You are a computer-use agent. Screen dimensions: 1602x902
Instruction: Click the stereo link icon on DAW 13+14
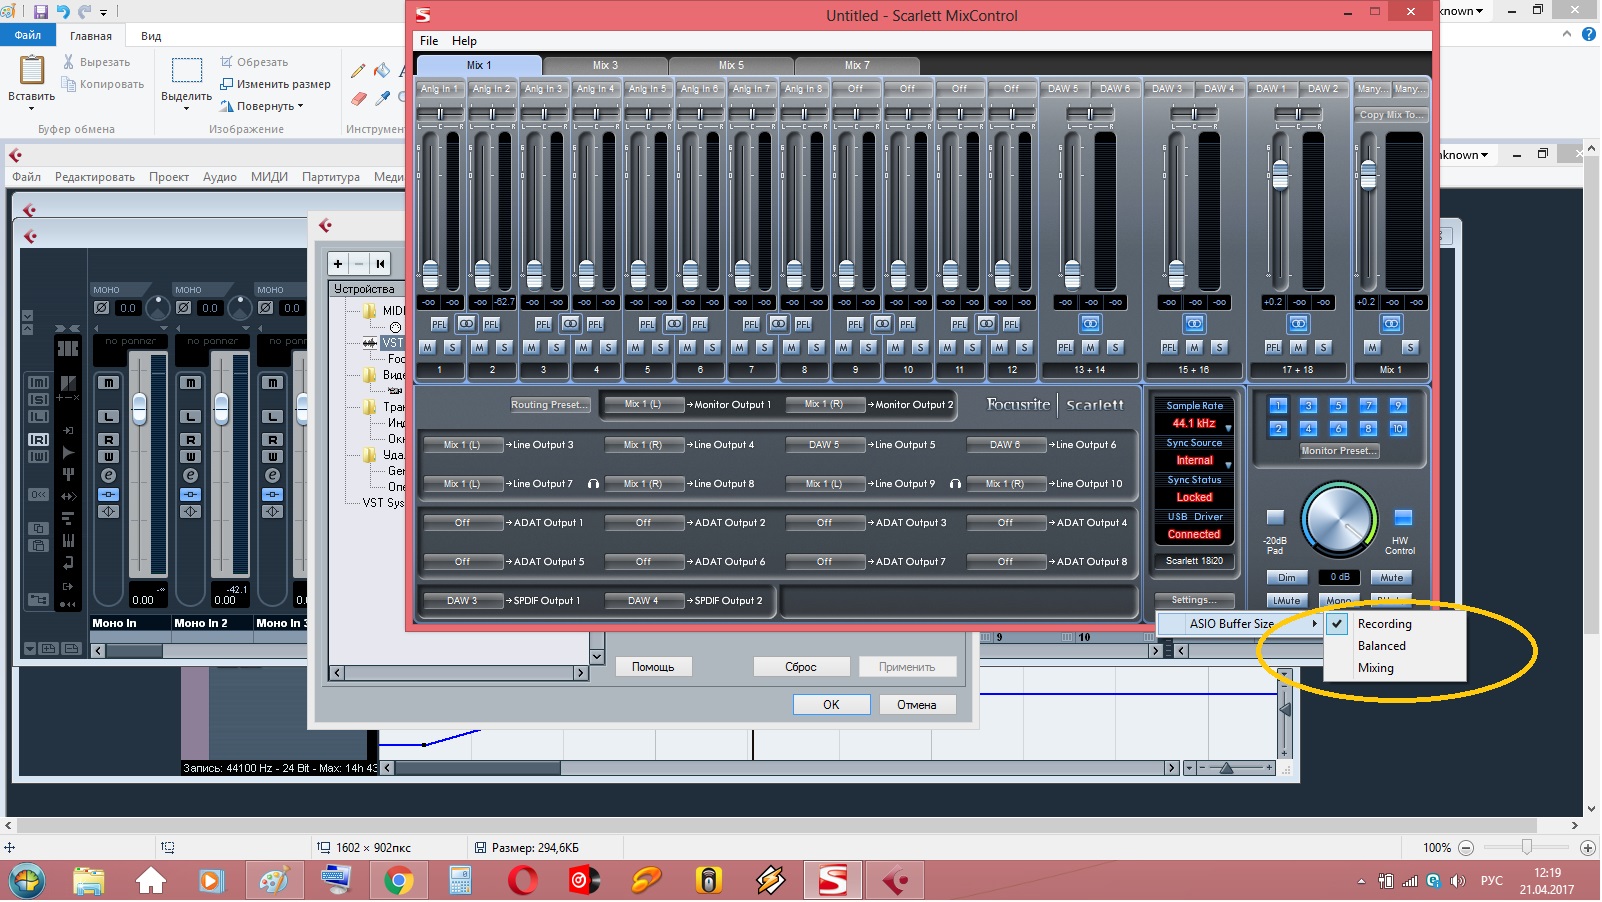click(x=1090, y=324)
